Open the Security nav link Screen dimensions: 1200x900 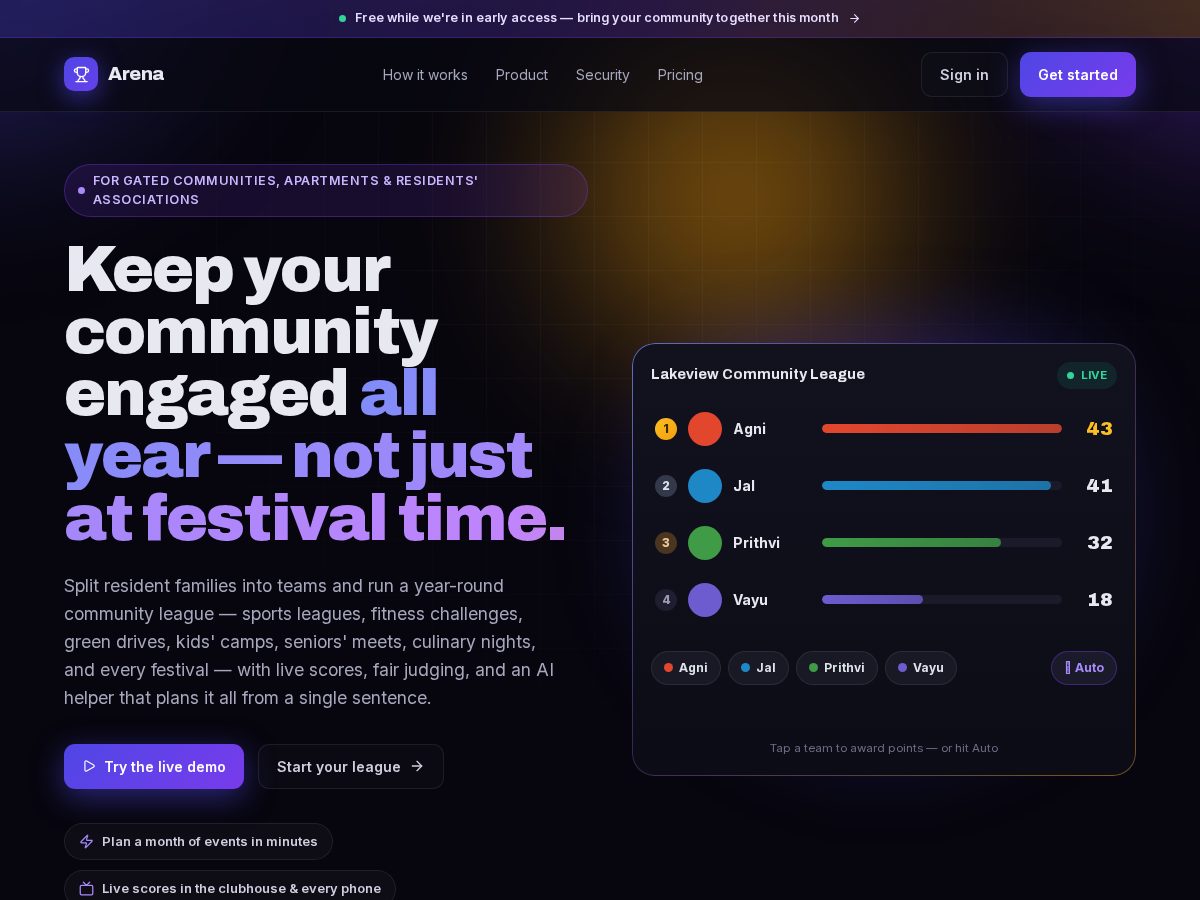pyautogui.click(x=603, y=75)
